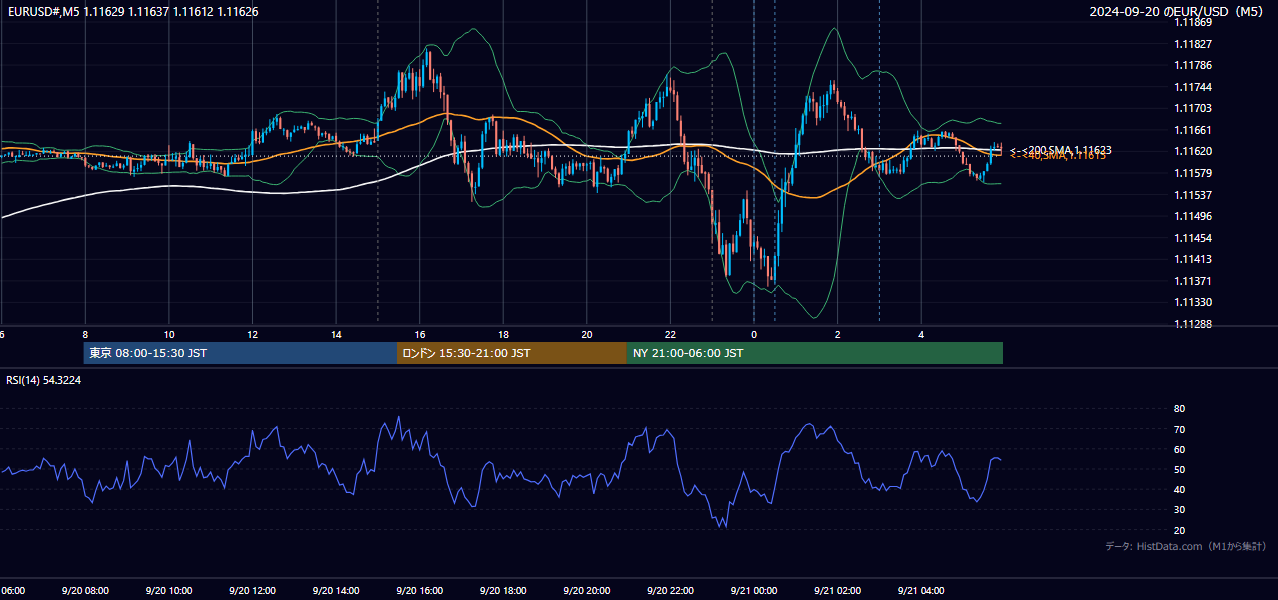1278x600 pixels.
Task: Click RSI scale value 30
Action: click(1180, 510)
